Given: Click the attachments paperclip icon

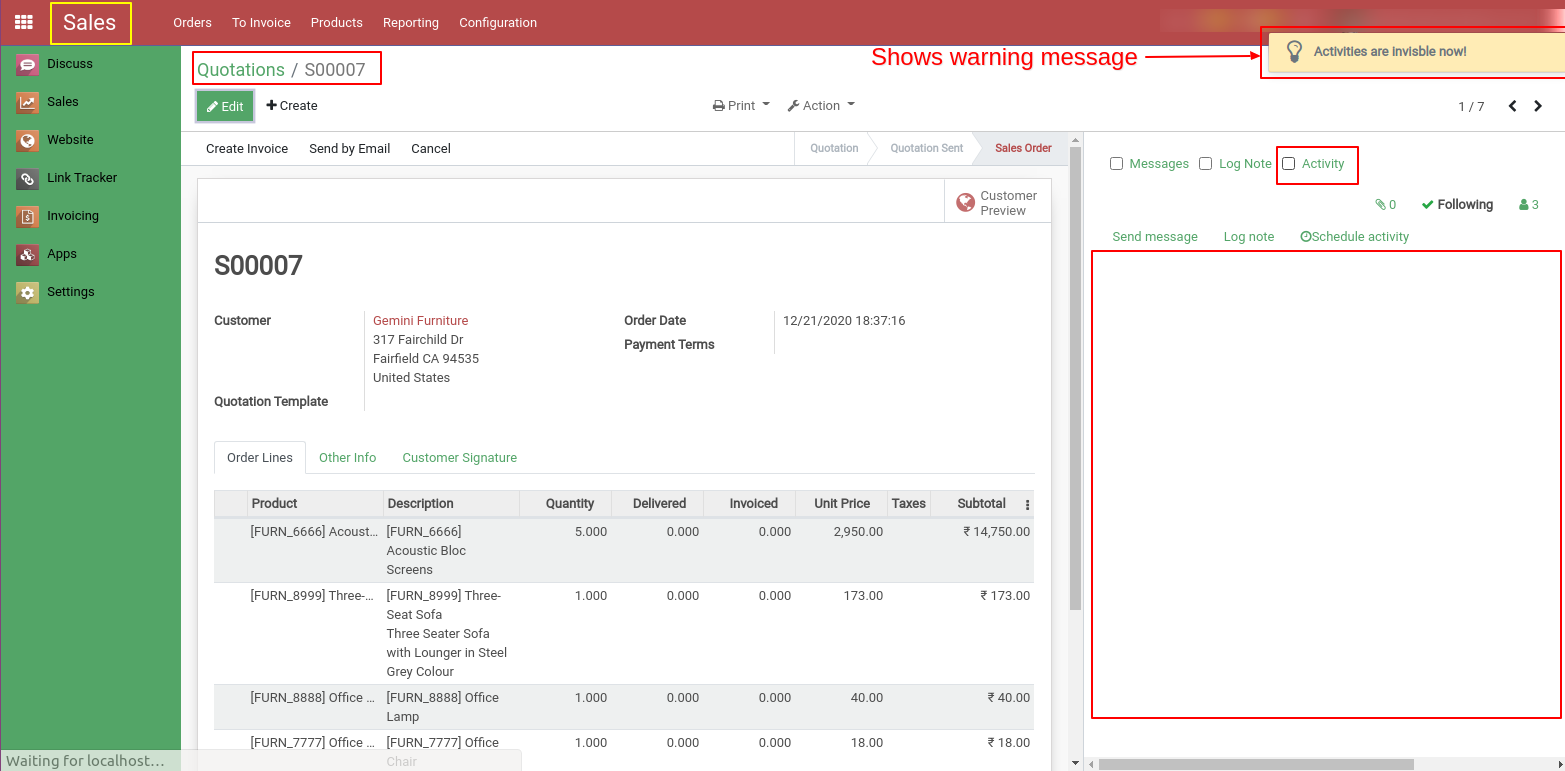Looking at the screenshot, I should (1381, 204).
